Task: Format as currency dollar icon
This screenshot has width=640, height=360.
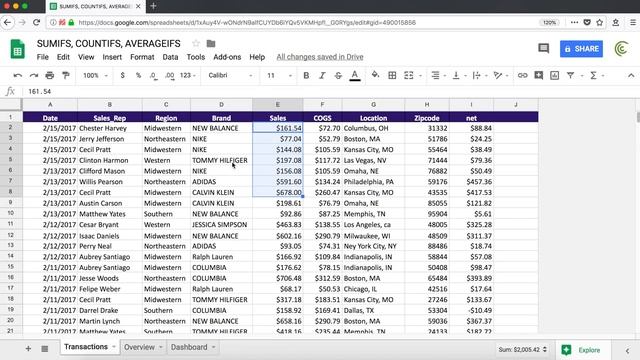Action: tap(122, 76)
